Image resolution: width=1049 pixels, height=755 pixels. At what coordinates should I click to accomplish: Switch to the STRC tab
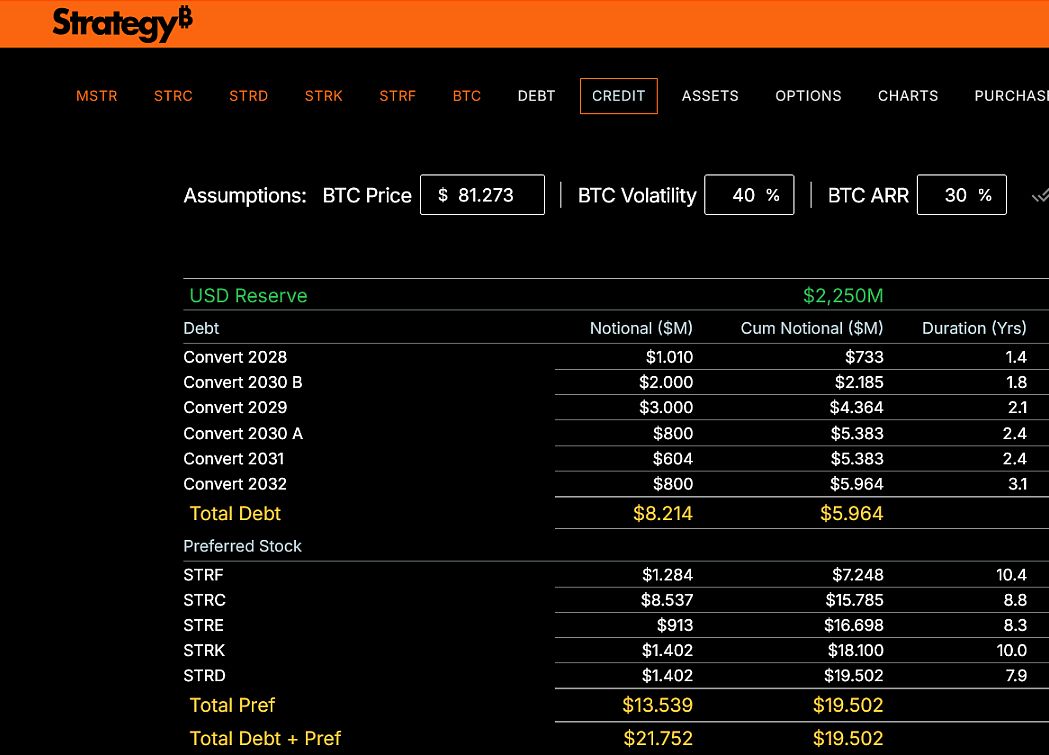click(x=173, y=96)
